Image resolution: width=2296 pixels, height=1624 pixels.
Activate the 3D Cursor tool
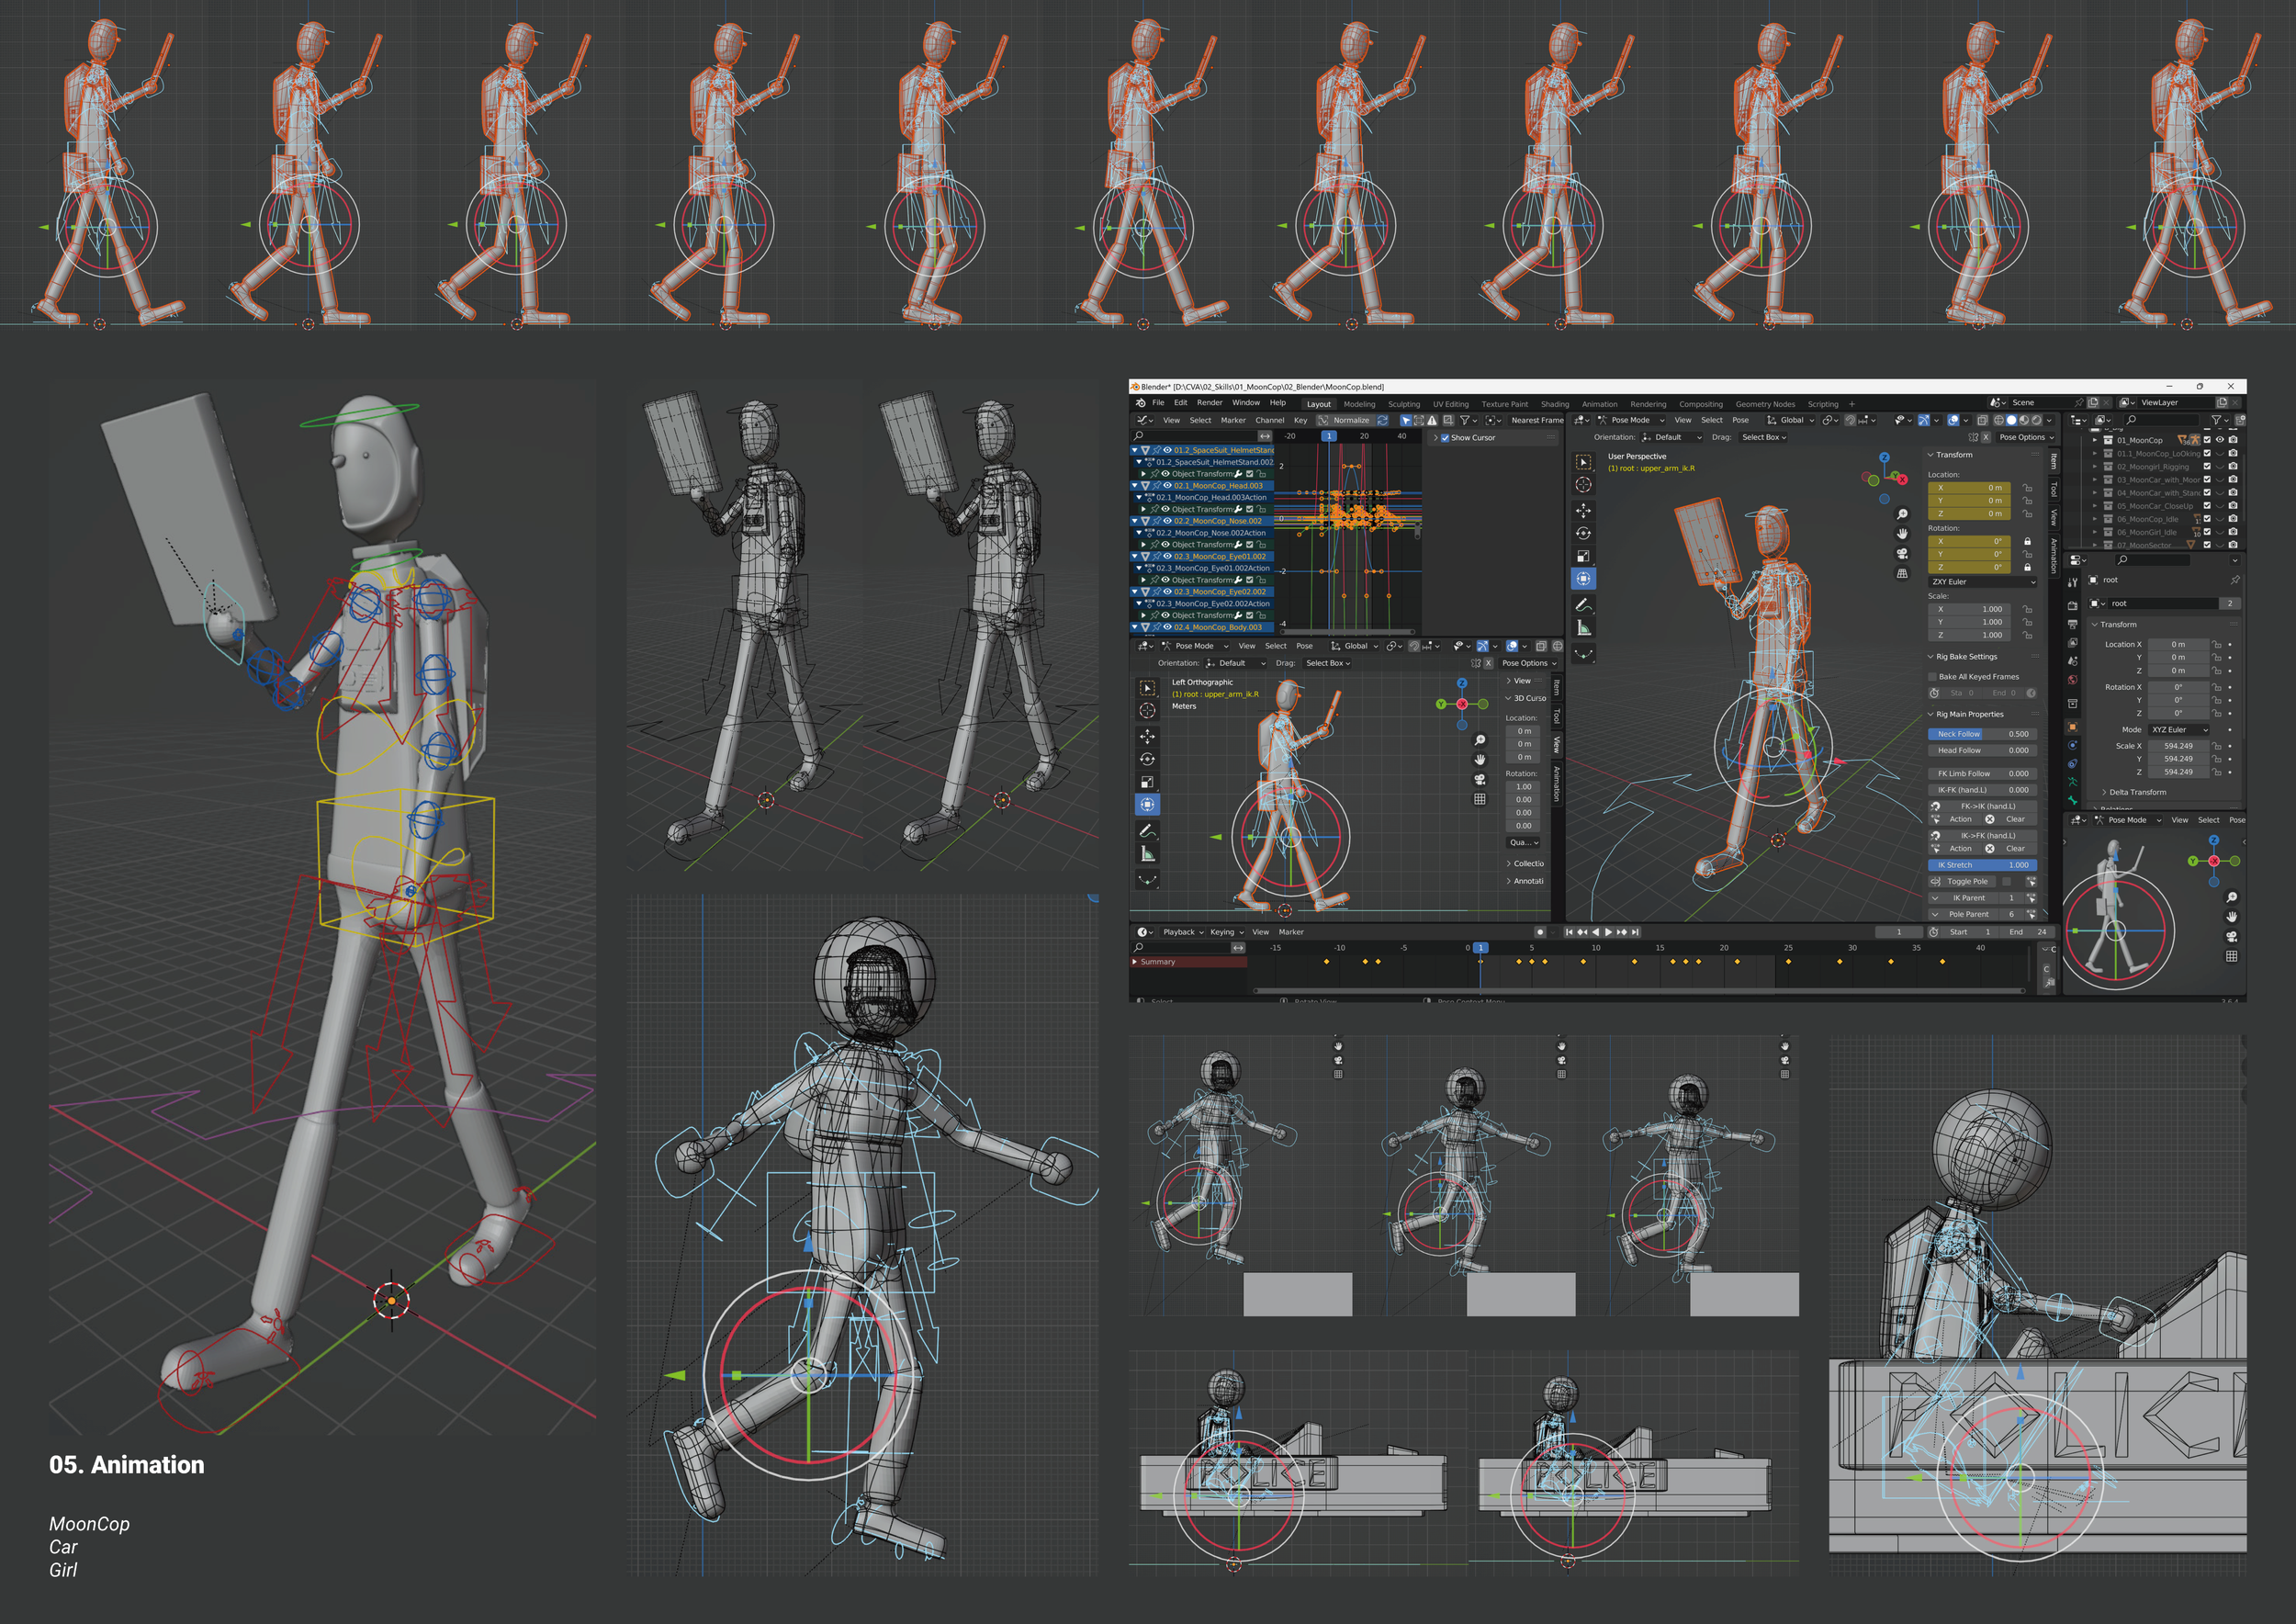pyautogui.click(x=1583, y=485)
